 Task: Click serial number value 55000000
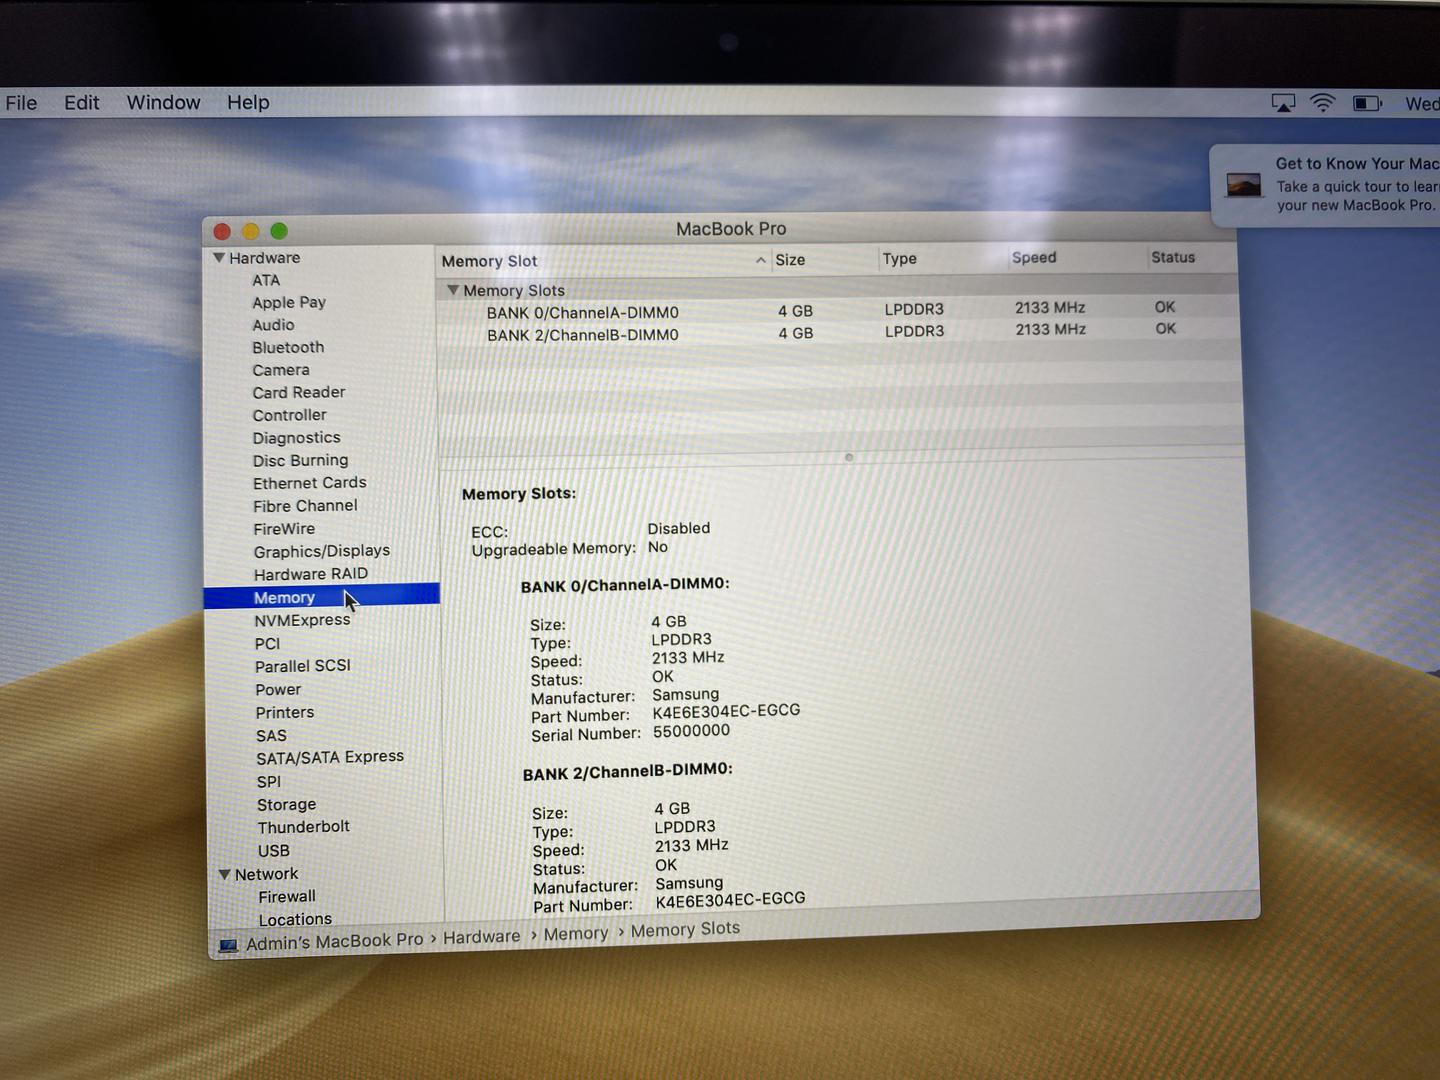[x=691, y=732]
